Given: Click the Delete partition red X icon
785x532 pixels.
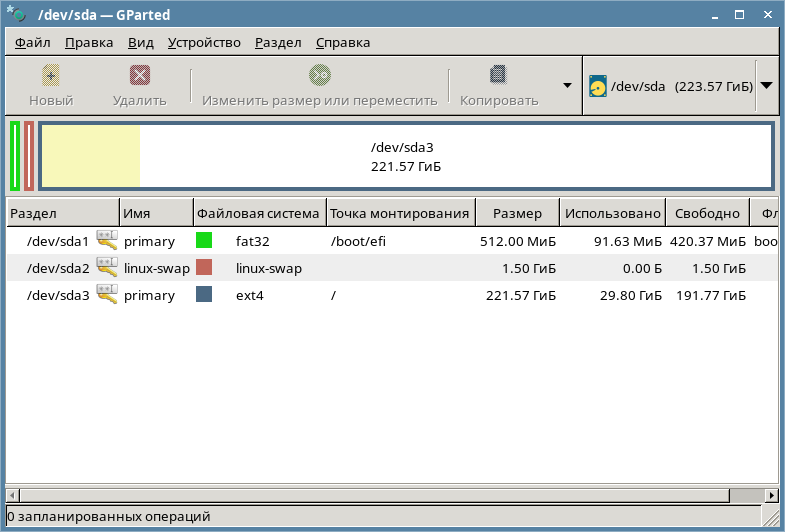Looking at the screenshot, I should tap(140, 76).
